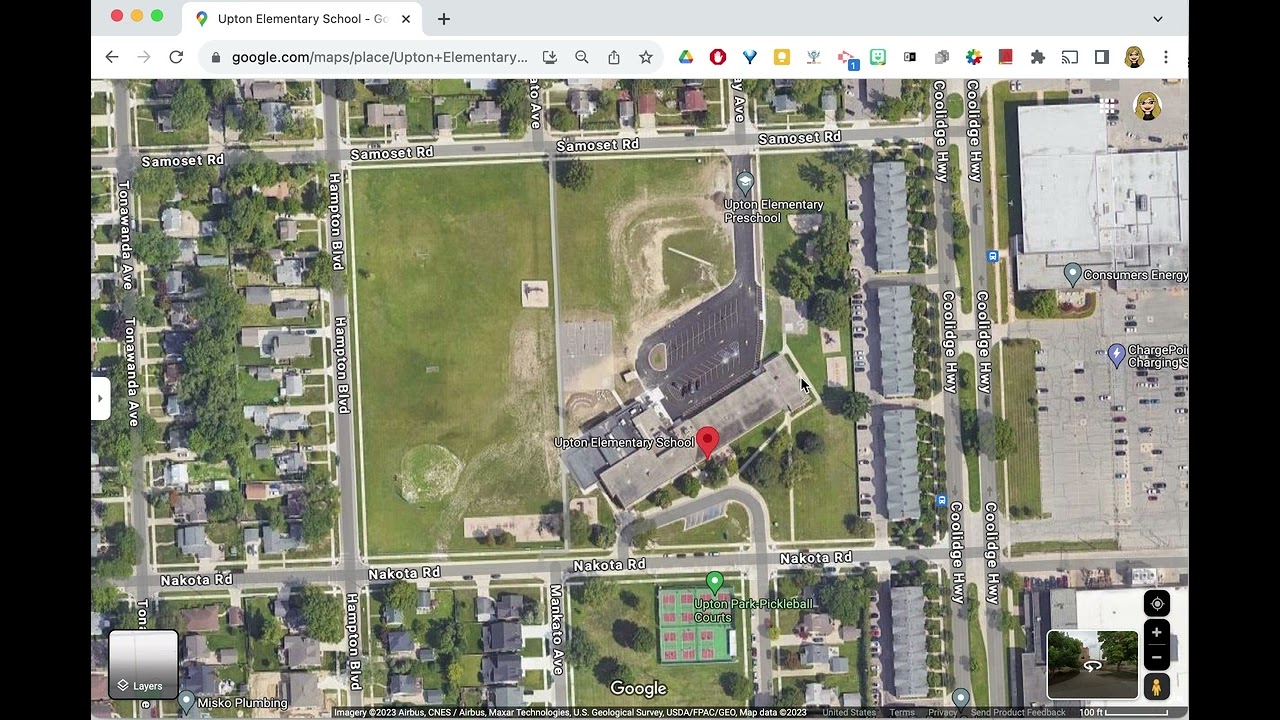The height and width of the screenshot is (720, 1280).
Task: Open the Layers map type switcher
Action: click(143, 664)
